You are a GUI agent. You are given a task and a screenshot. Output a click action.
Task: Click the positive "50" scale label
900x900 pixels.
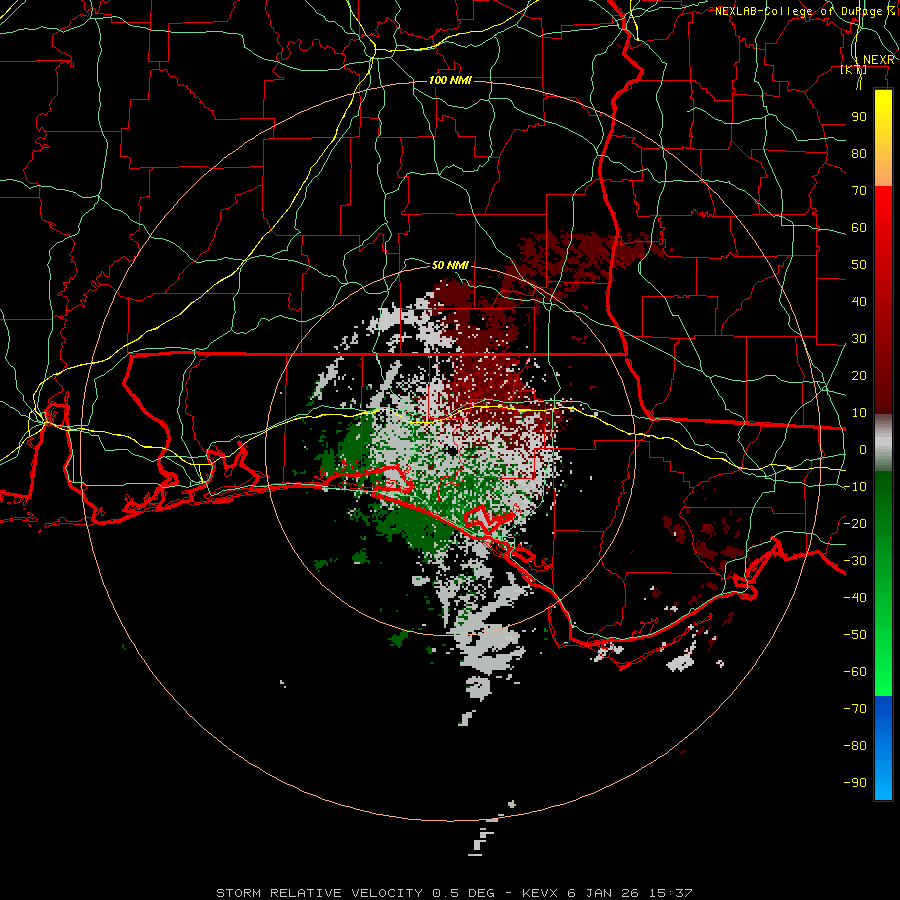(859, 265)
